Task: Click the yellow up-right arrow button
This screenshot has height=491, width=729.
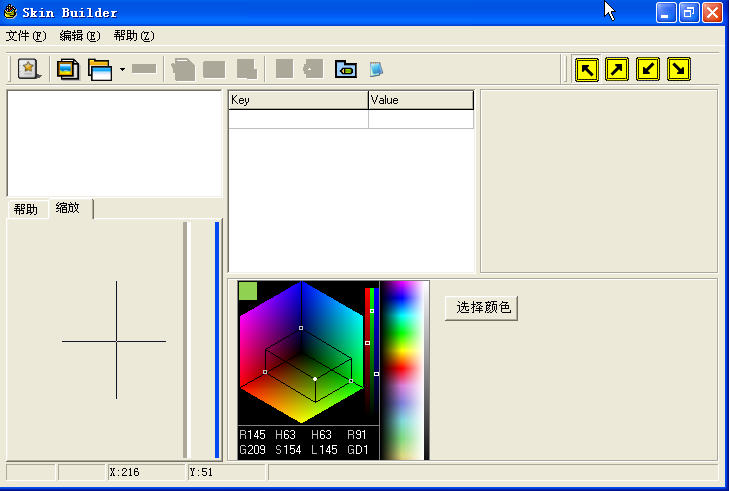Action: click(617, 70)
